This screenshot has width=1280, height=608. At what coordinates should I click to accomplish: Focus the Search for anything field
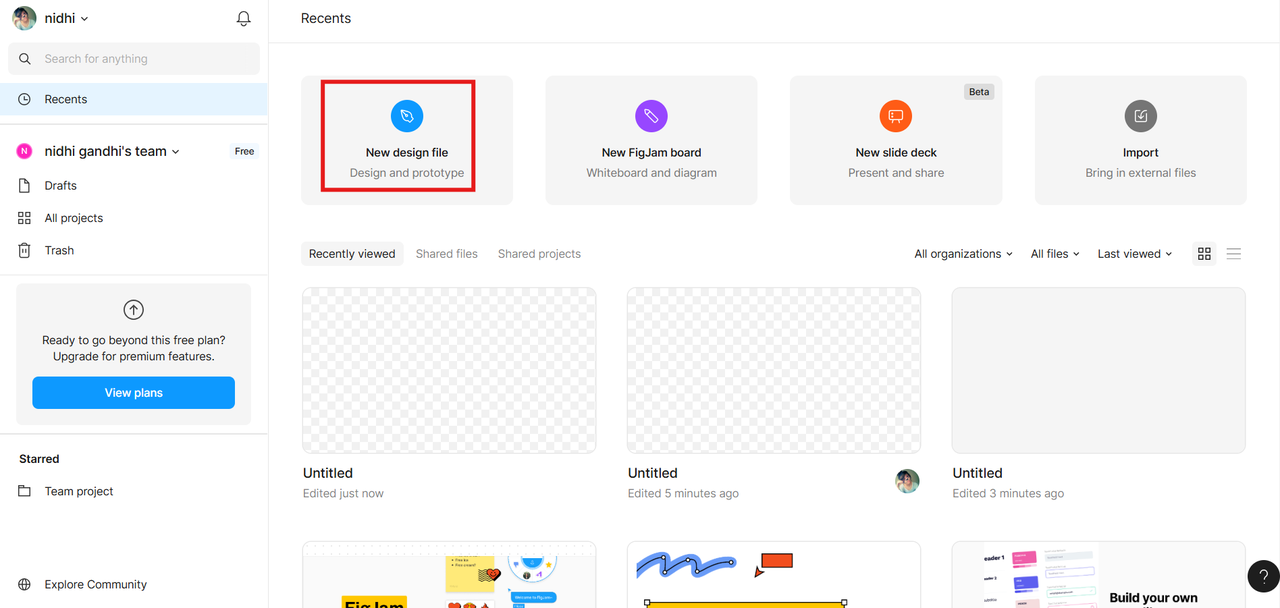point(134,59)
